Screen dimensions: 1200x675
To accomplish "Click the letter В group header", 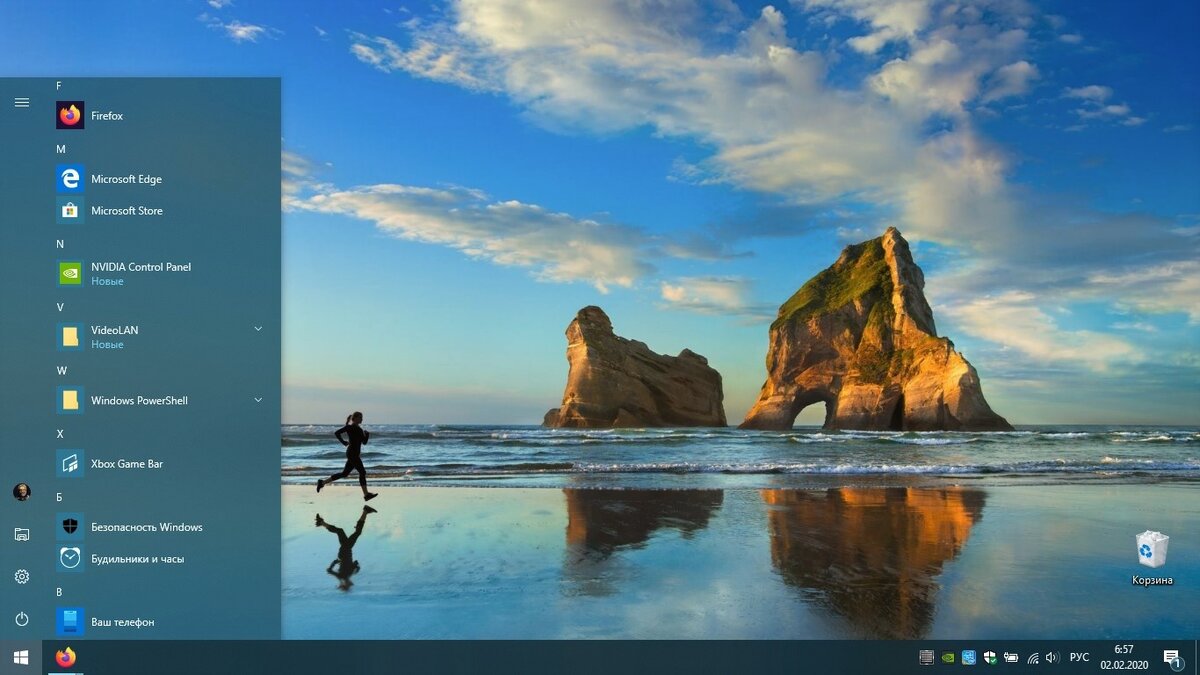I will point(60,592).
